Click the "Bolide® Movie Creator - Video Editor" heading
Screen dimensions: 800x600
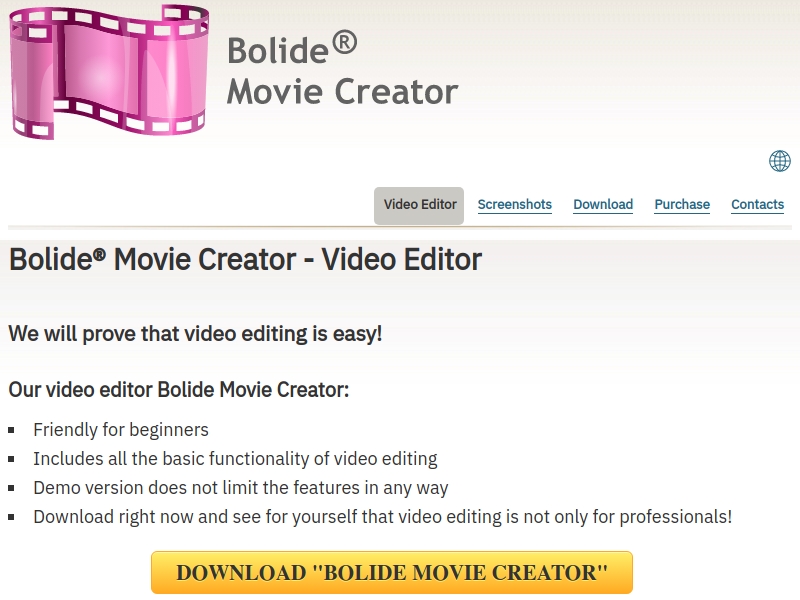point(245,259)
